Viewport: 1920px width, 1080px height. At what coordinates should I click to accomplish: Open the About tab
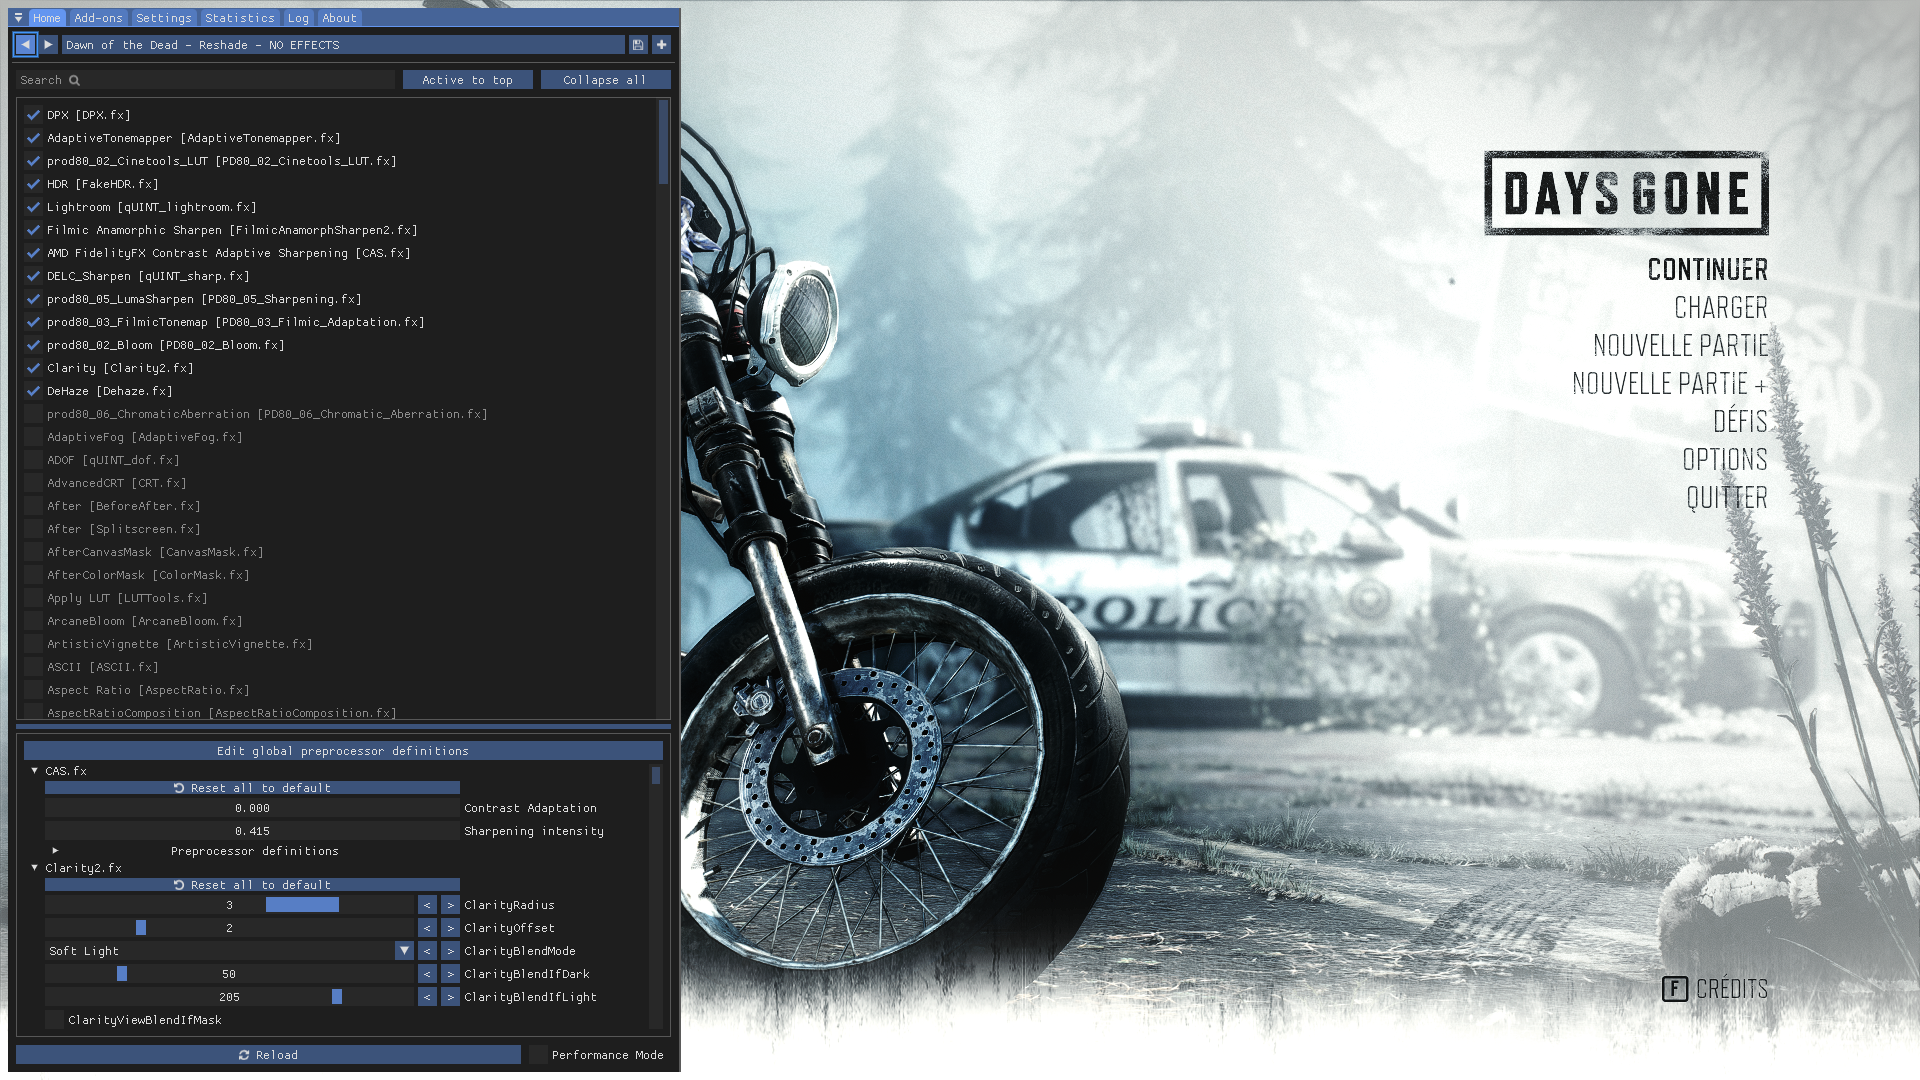pyautogui.click(x=340, y=18)
